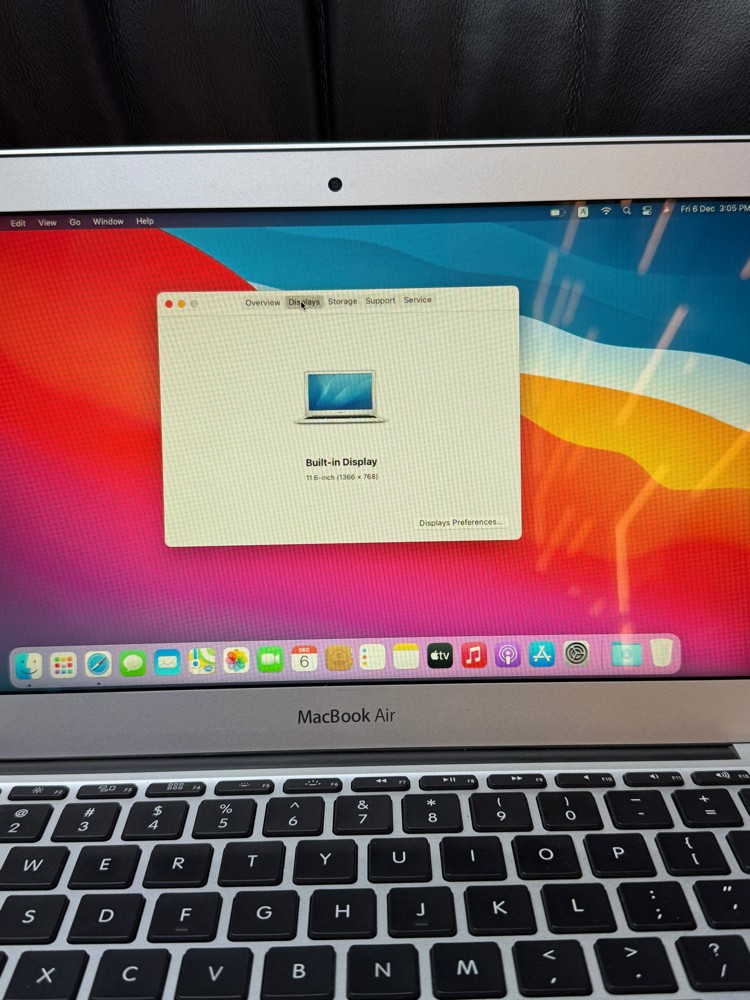Switch to the Storage tab
Image resolution: width=750 pixels, height=1000 pixels.
coord(342,301)
